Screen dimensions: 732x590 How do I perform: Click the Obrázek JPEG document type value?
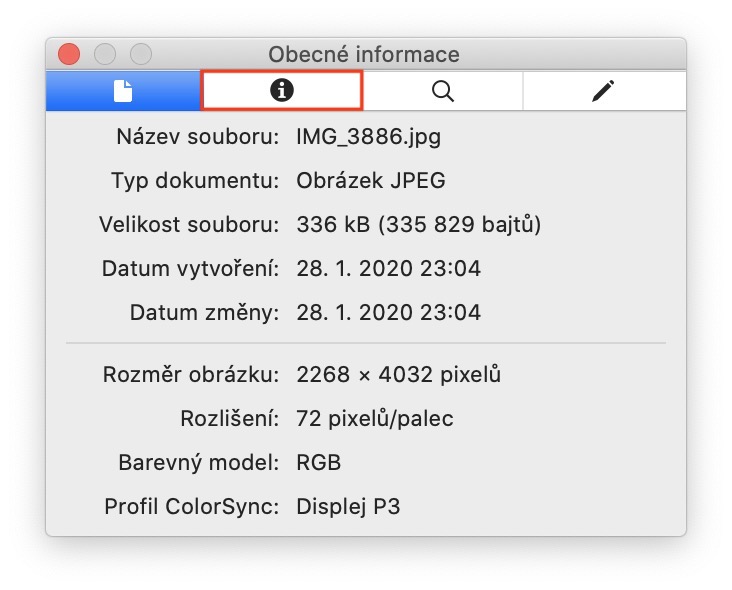(371, 181)
